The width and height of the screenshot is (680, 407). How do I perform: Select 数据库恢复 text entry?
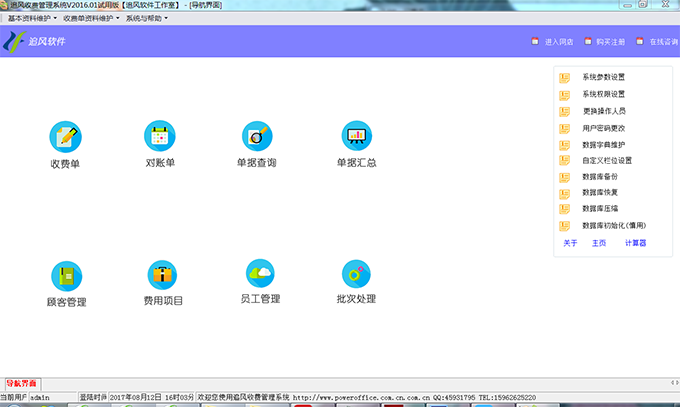point(600,192)
